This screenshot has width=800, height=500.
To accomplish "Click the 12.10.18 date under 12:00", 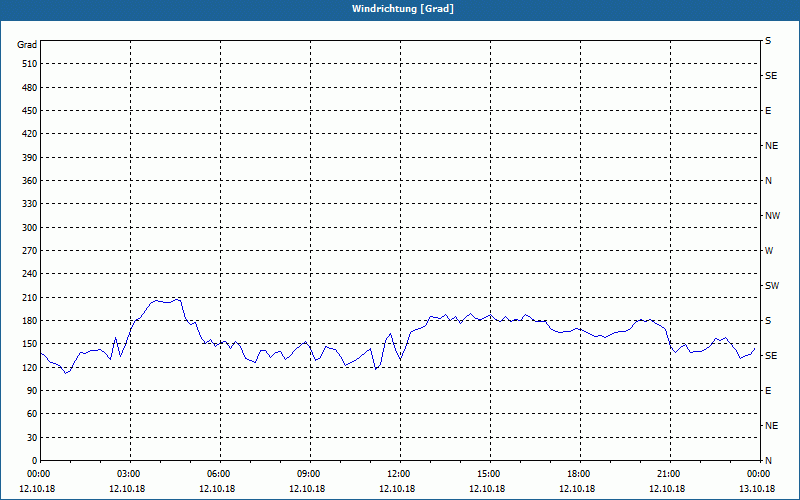I will click(397, 489).
